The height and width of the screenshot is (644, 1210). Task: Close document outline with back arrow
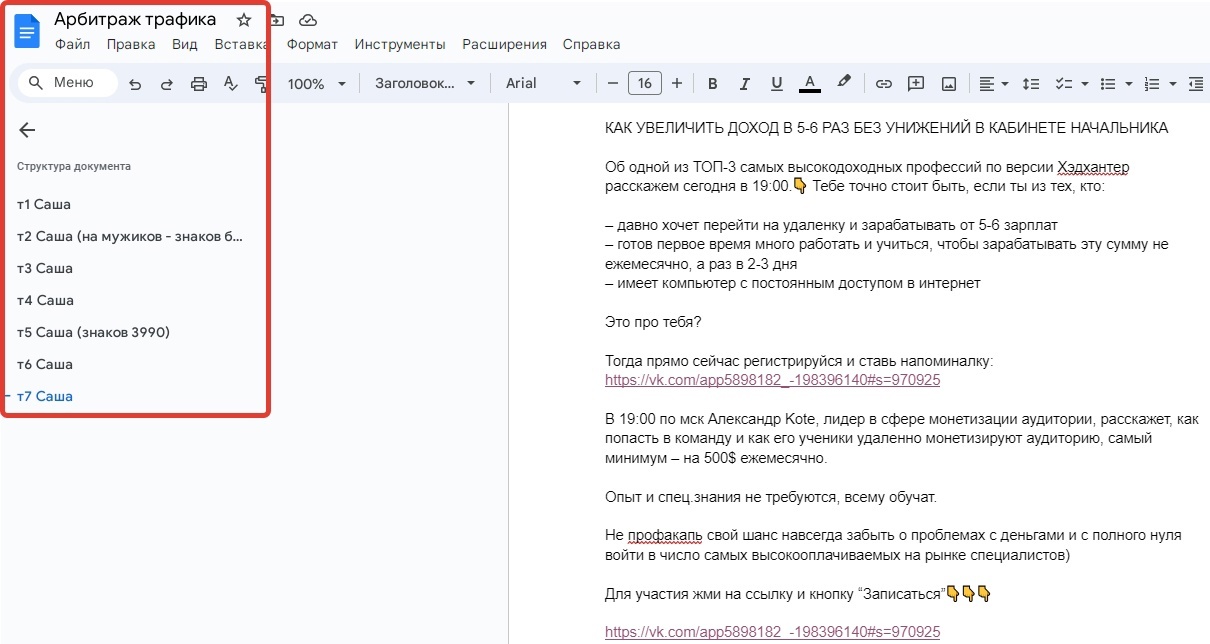27,130
